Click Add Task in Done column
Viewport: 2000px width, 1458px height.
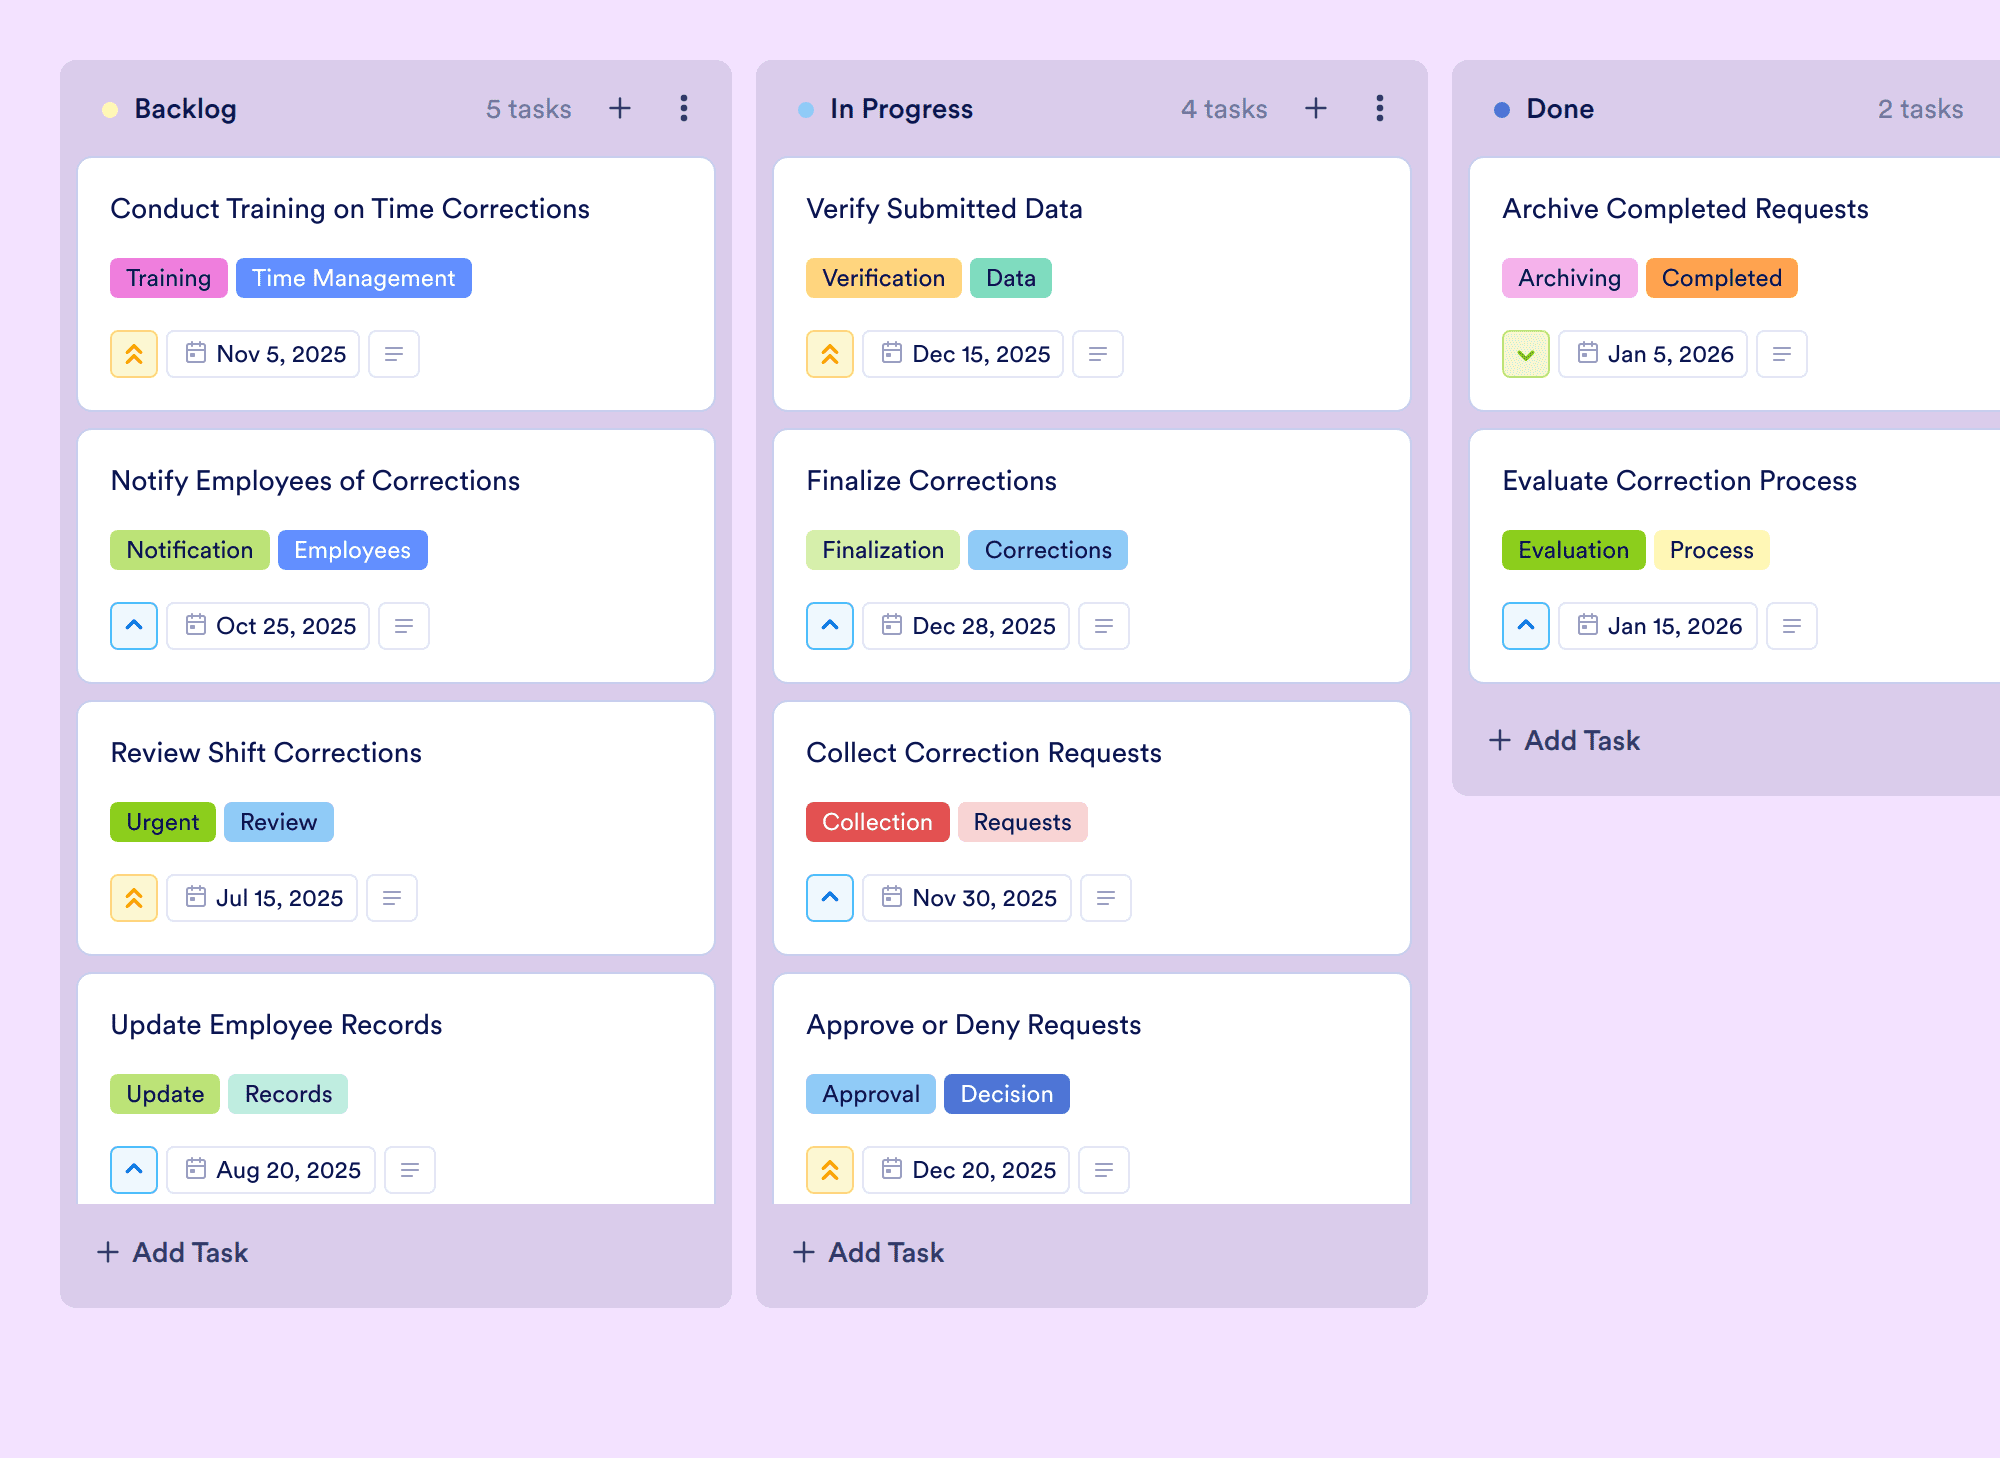(x=1564, y=740)
